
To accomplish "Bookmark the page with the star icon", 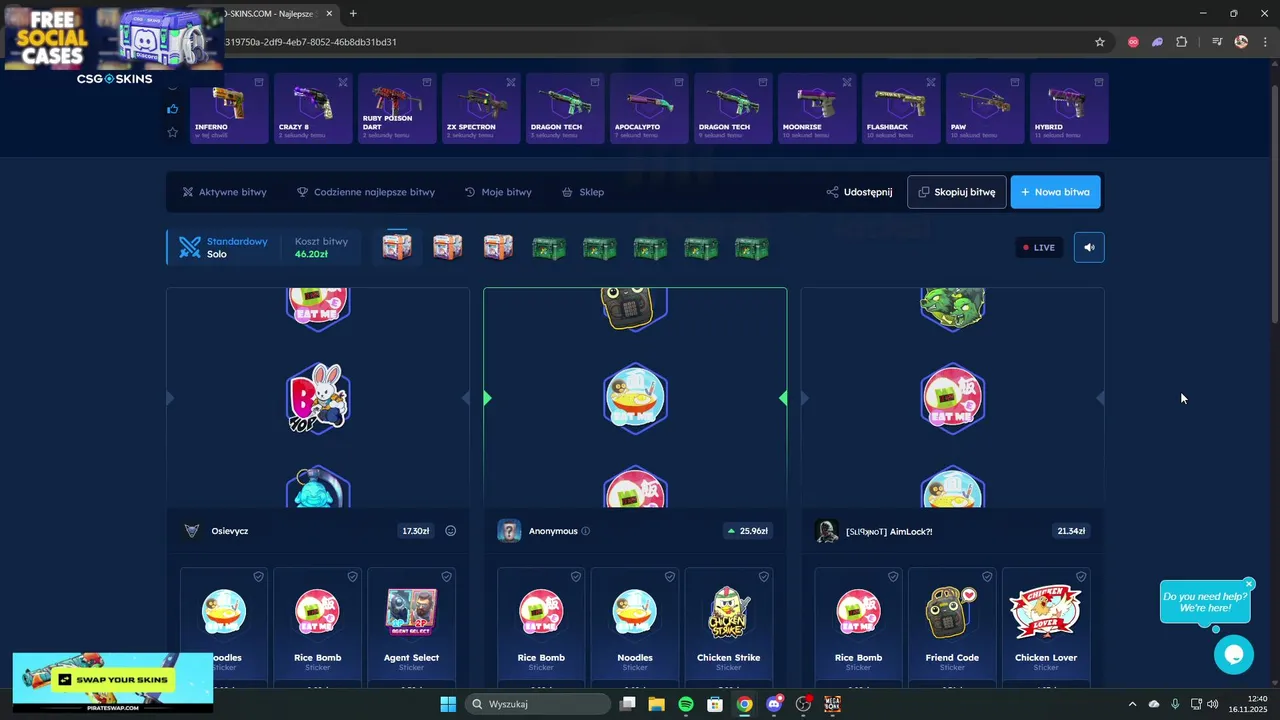I will (1100, 42).
